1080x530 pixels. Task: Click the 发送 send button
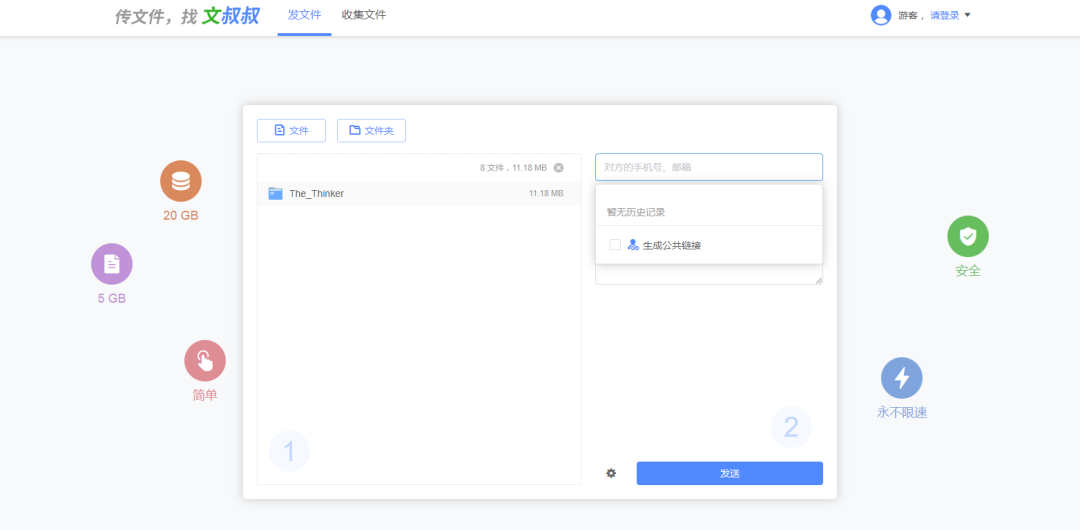729,473
